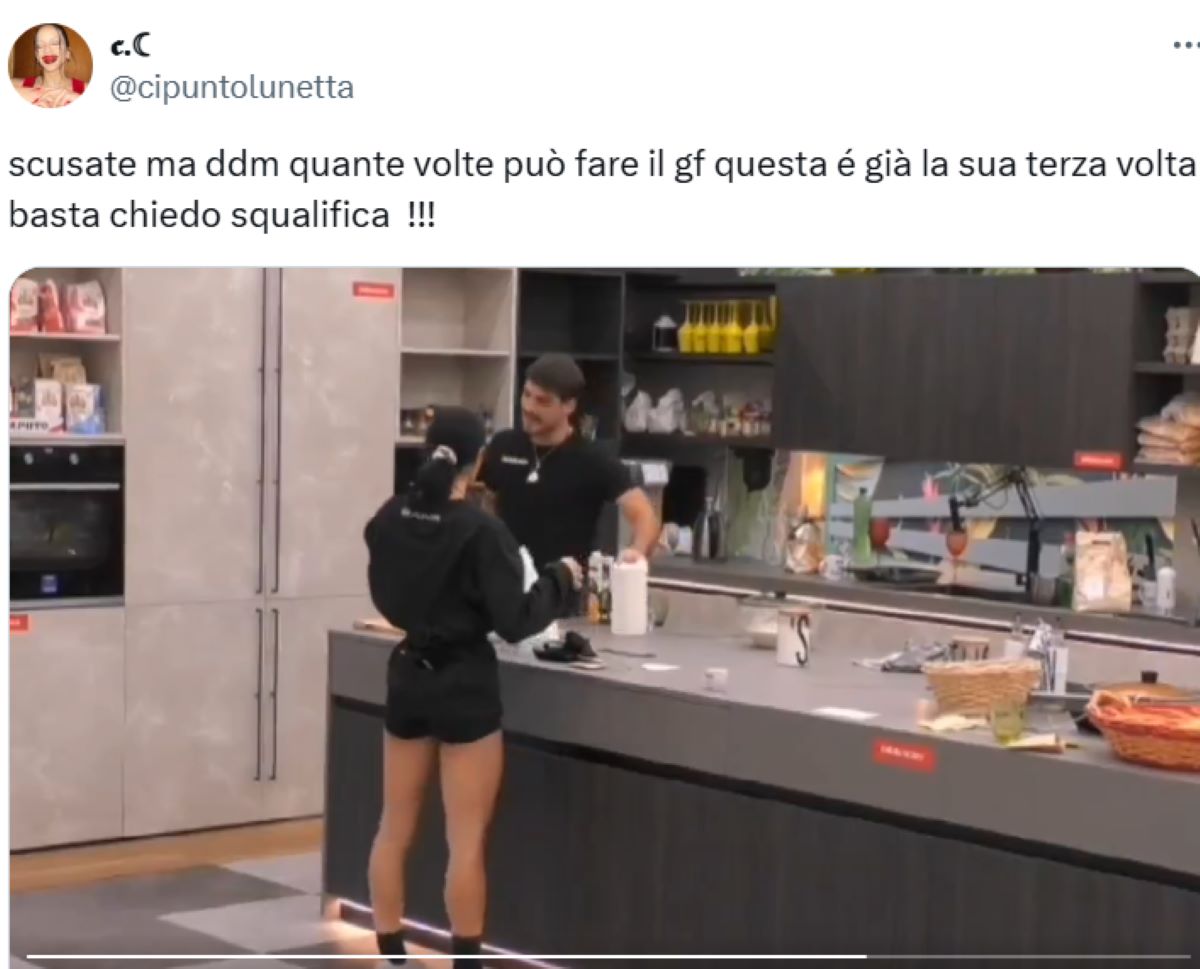
Task: Click the mug with letter S on counter
Action: (794, 635)
